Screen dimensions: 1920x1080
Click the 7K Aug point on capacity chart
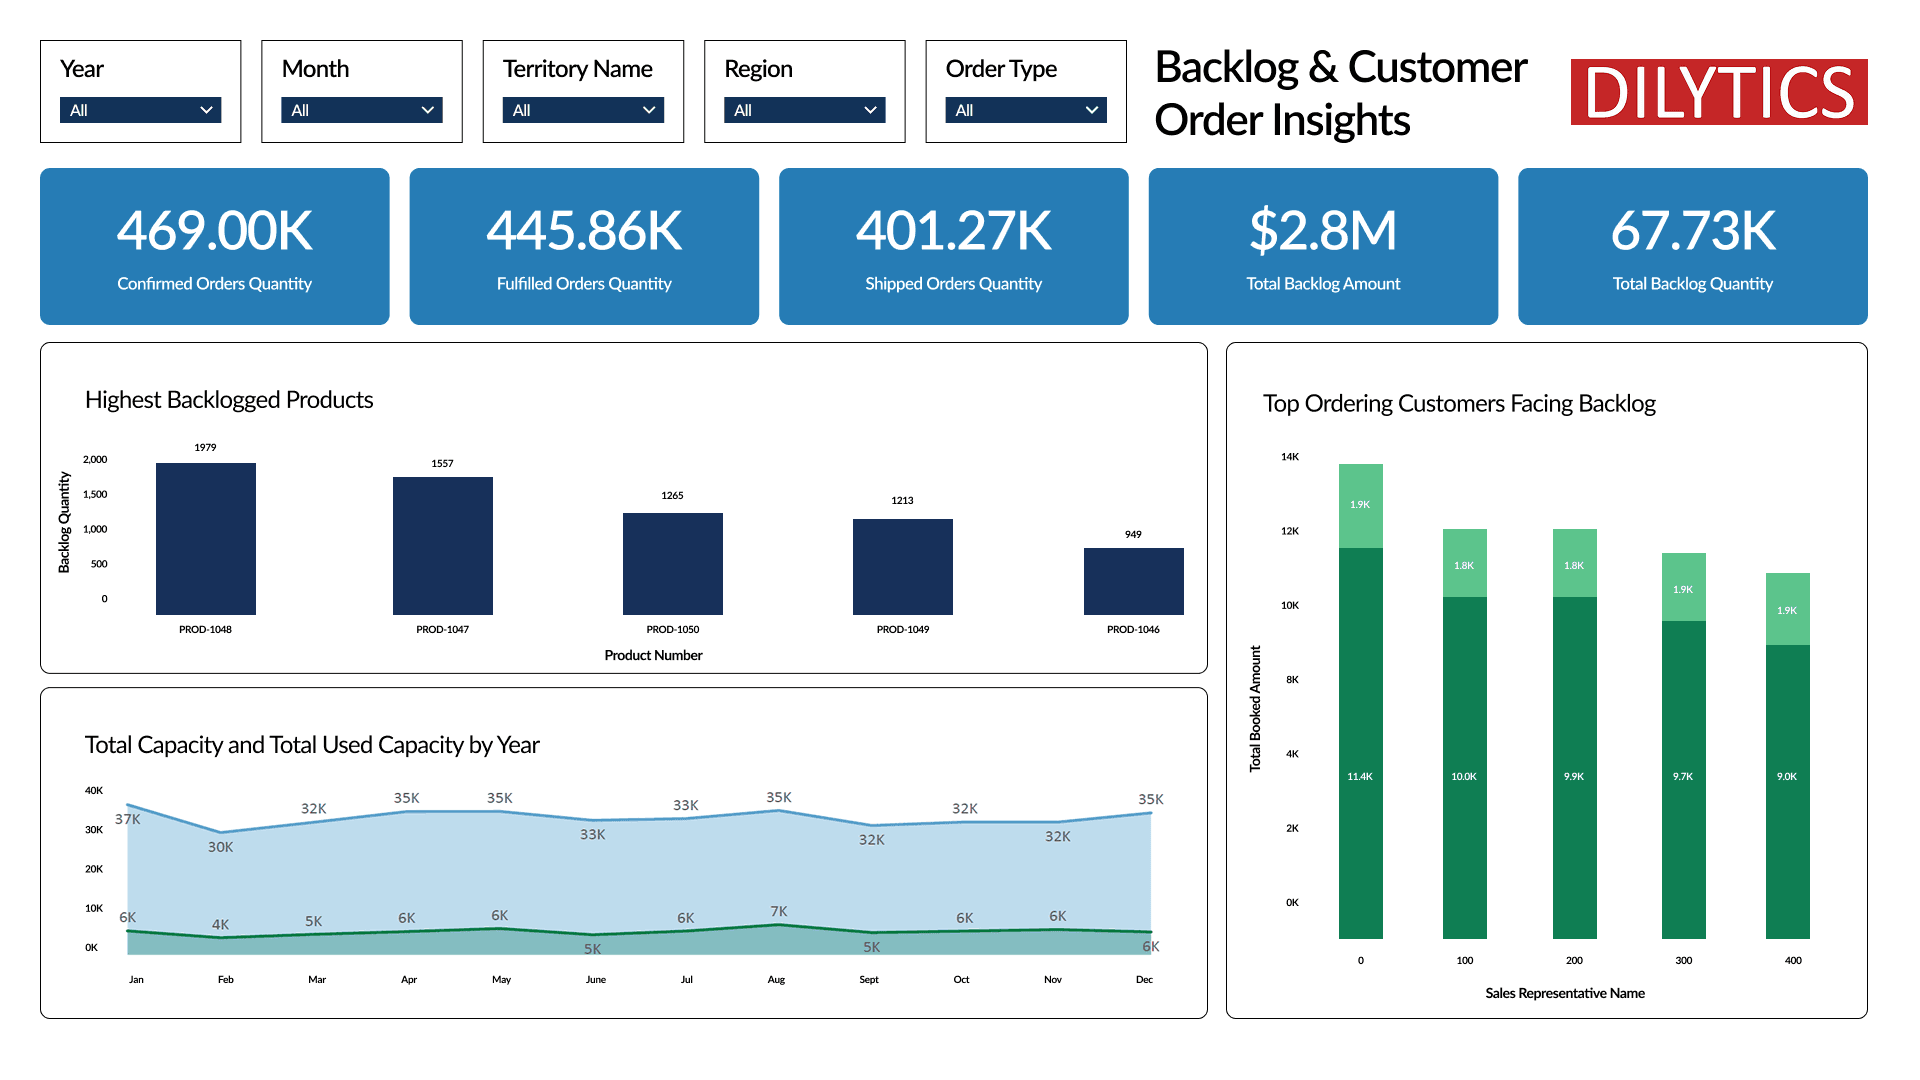pyautogui.click(x=778, y=925)
